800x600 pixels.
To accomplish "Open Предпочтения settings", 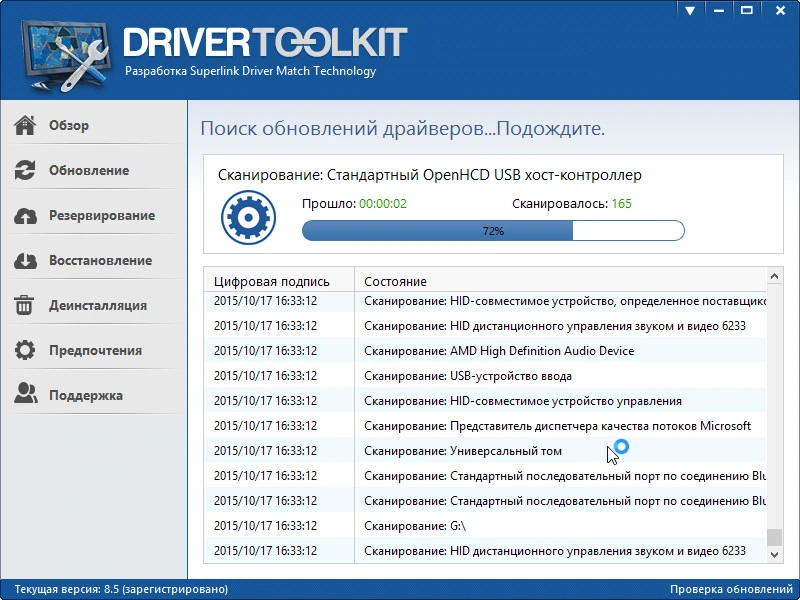I will click(95, 351).
